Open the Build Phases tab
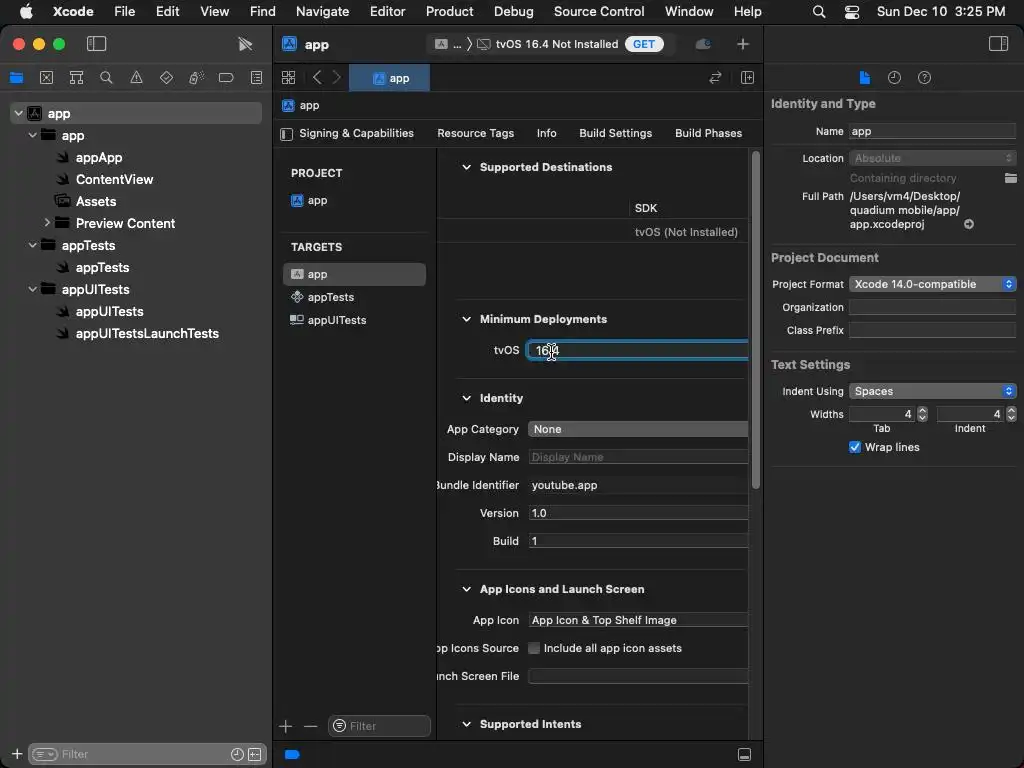1024x768 pixels. point(708,133)
